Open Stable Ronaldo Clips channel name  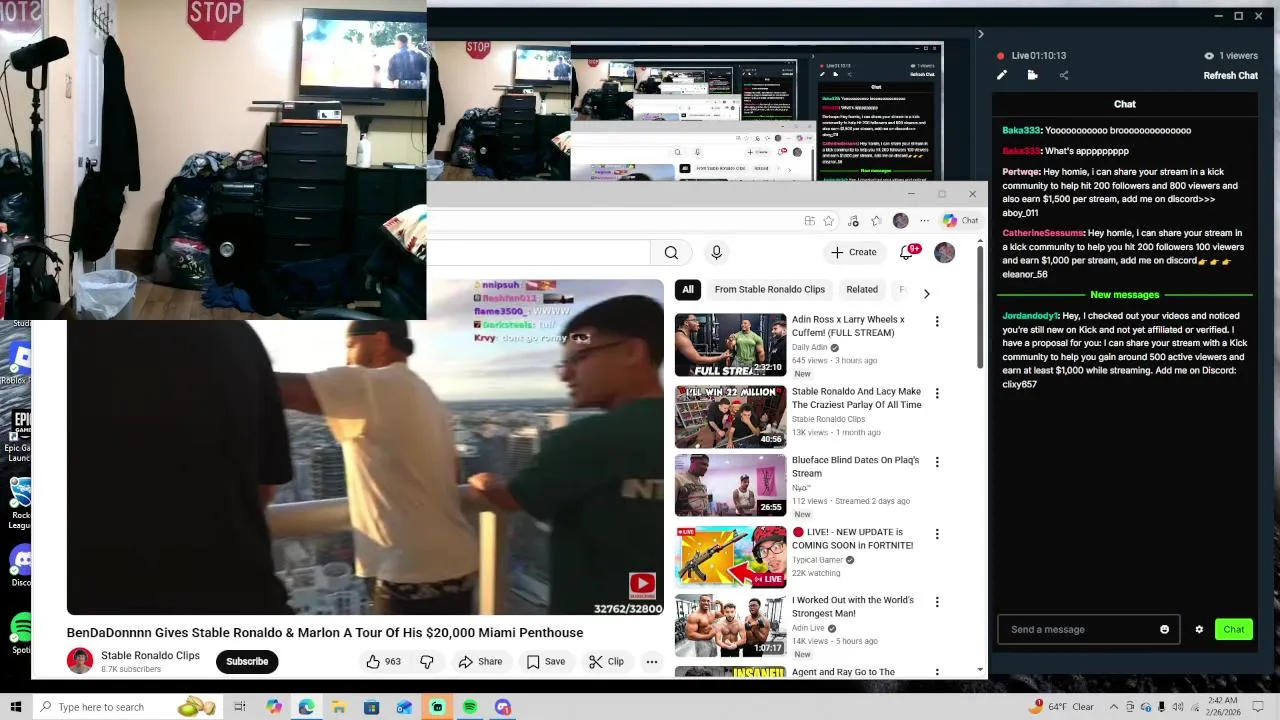click(150, 656)
